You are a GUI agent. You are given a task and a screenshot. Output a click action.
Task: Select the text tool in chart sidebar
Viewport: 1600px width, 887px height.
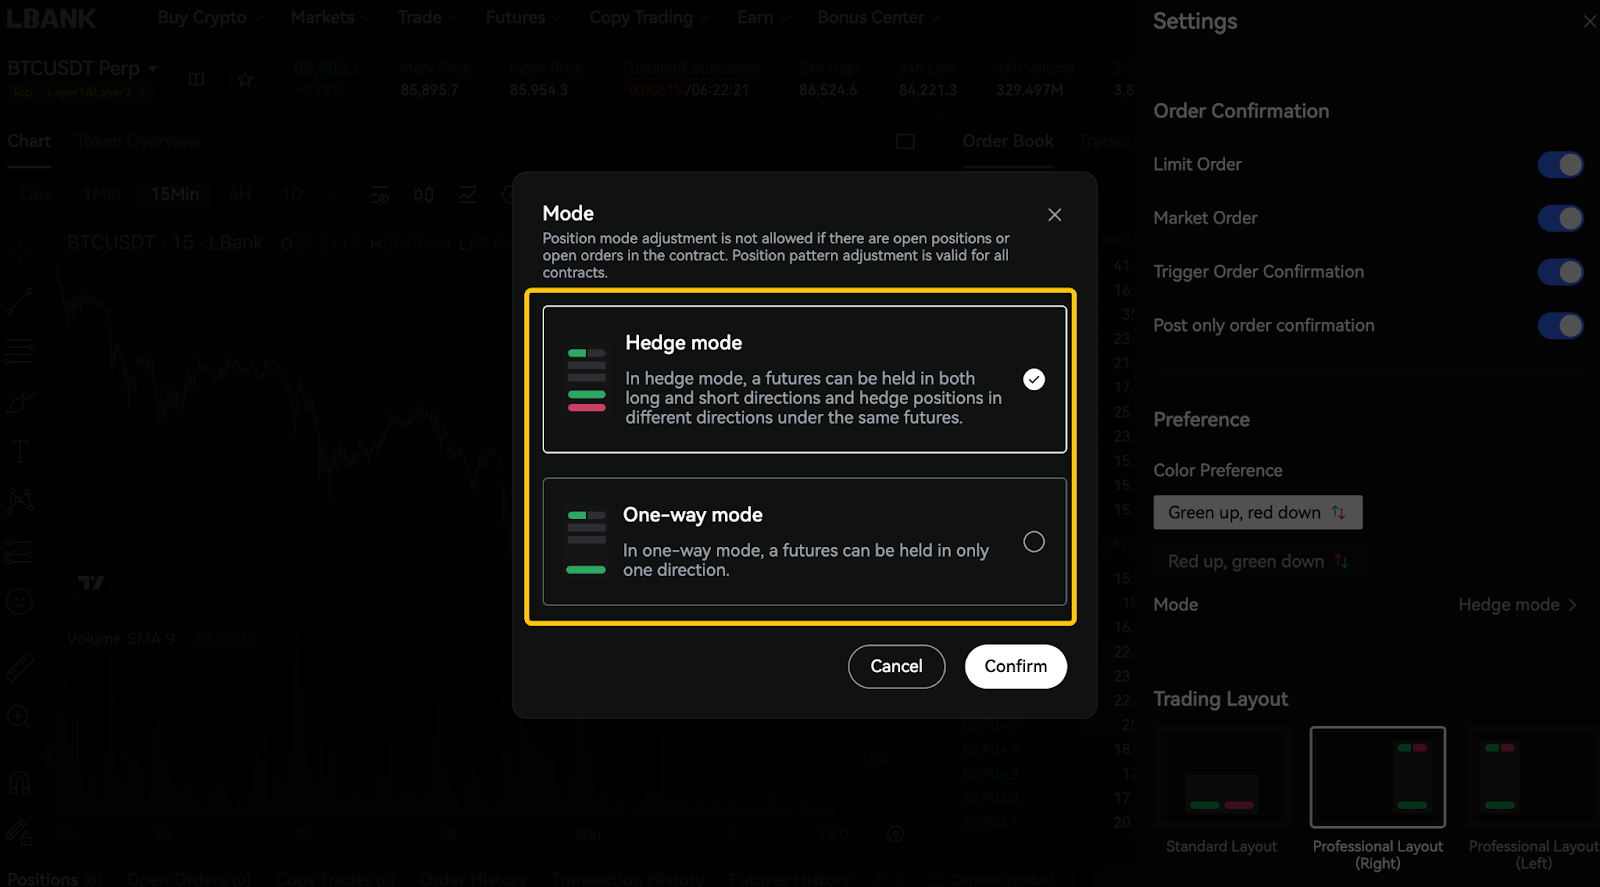pos(19,451)
